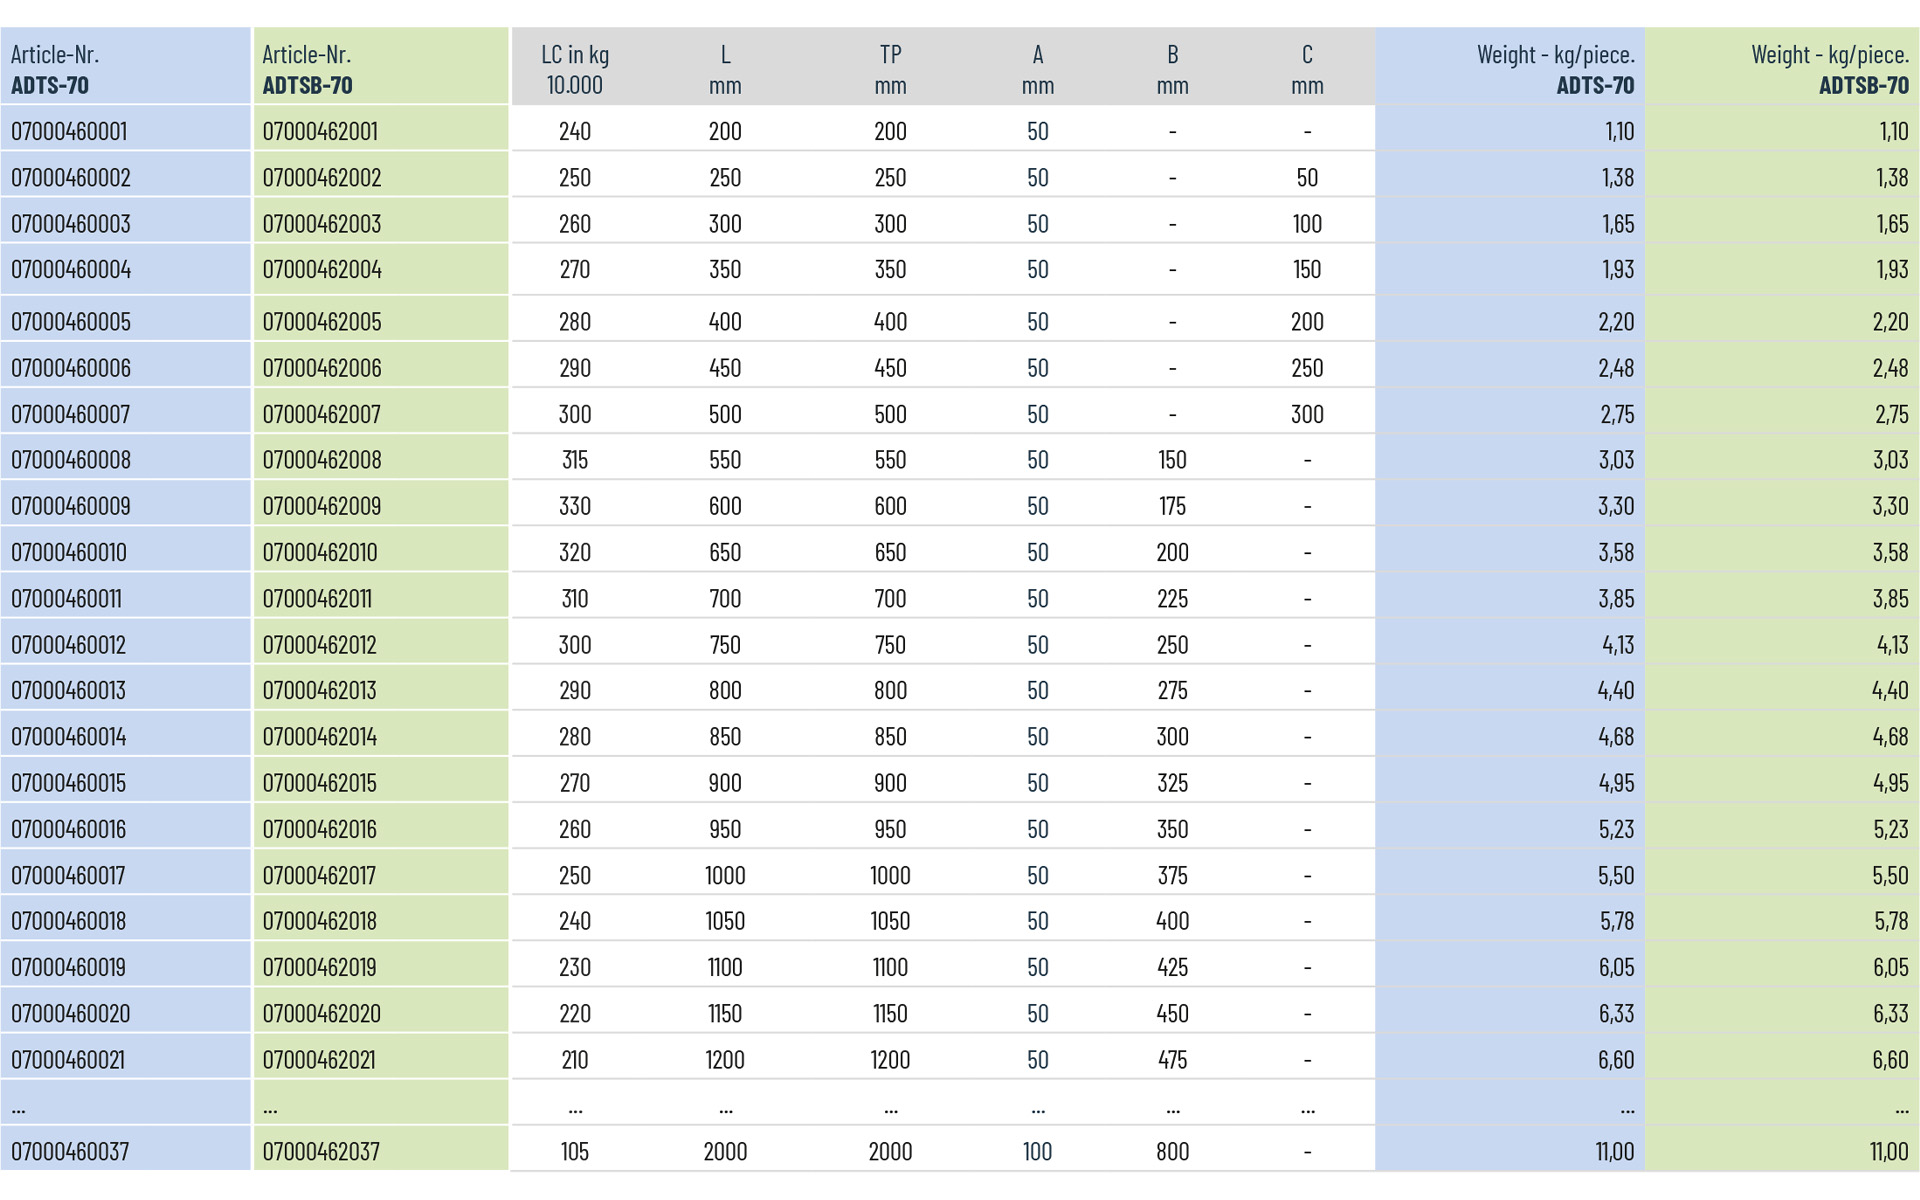Select article number 07000462016
This screenshot has height=1200, width=1920.
coord(320,829)
